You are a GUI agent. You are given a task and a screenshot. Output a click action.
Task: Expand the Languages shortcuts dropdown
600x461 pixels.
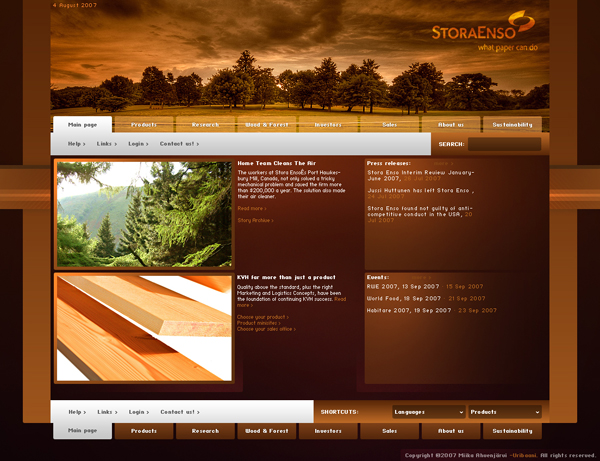click(429, 412)
